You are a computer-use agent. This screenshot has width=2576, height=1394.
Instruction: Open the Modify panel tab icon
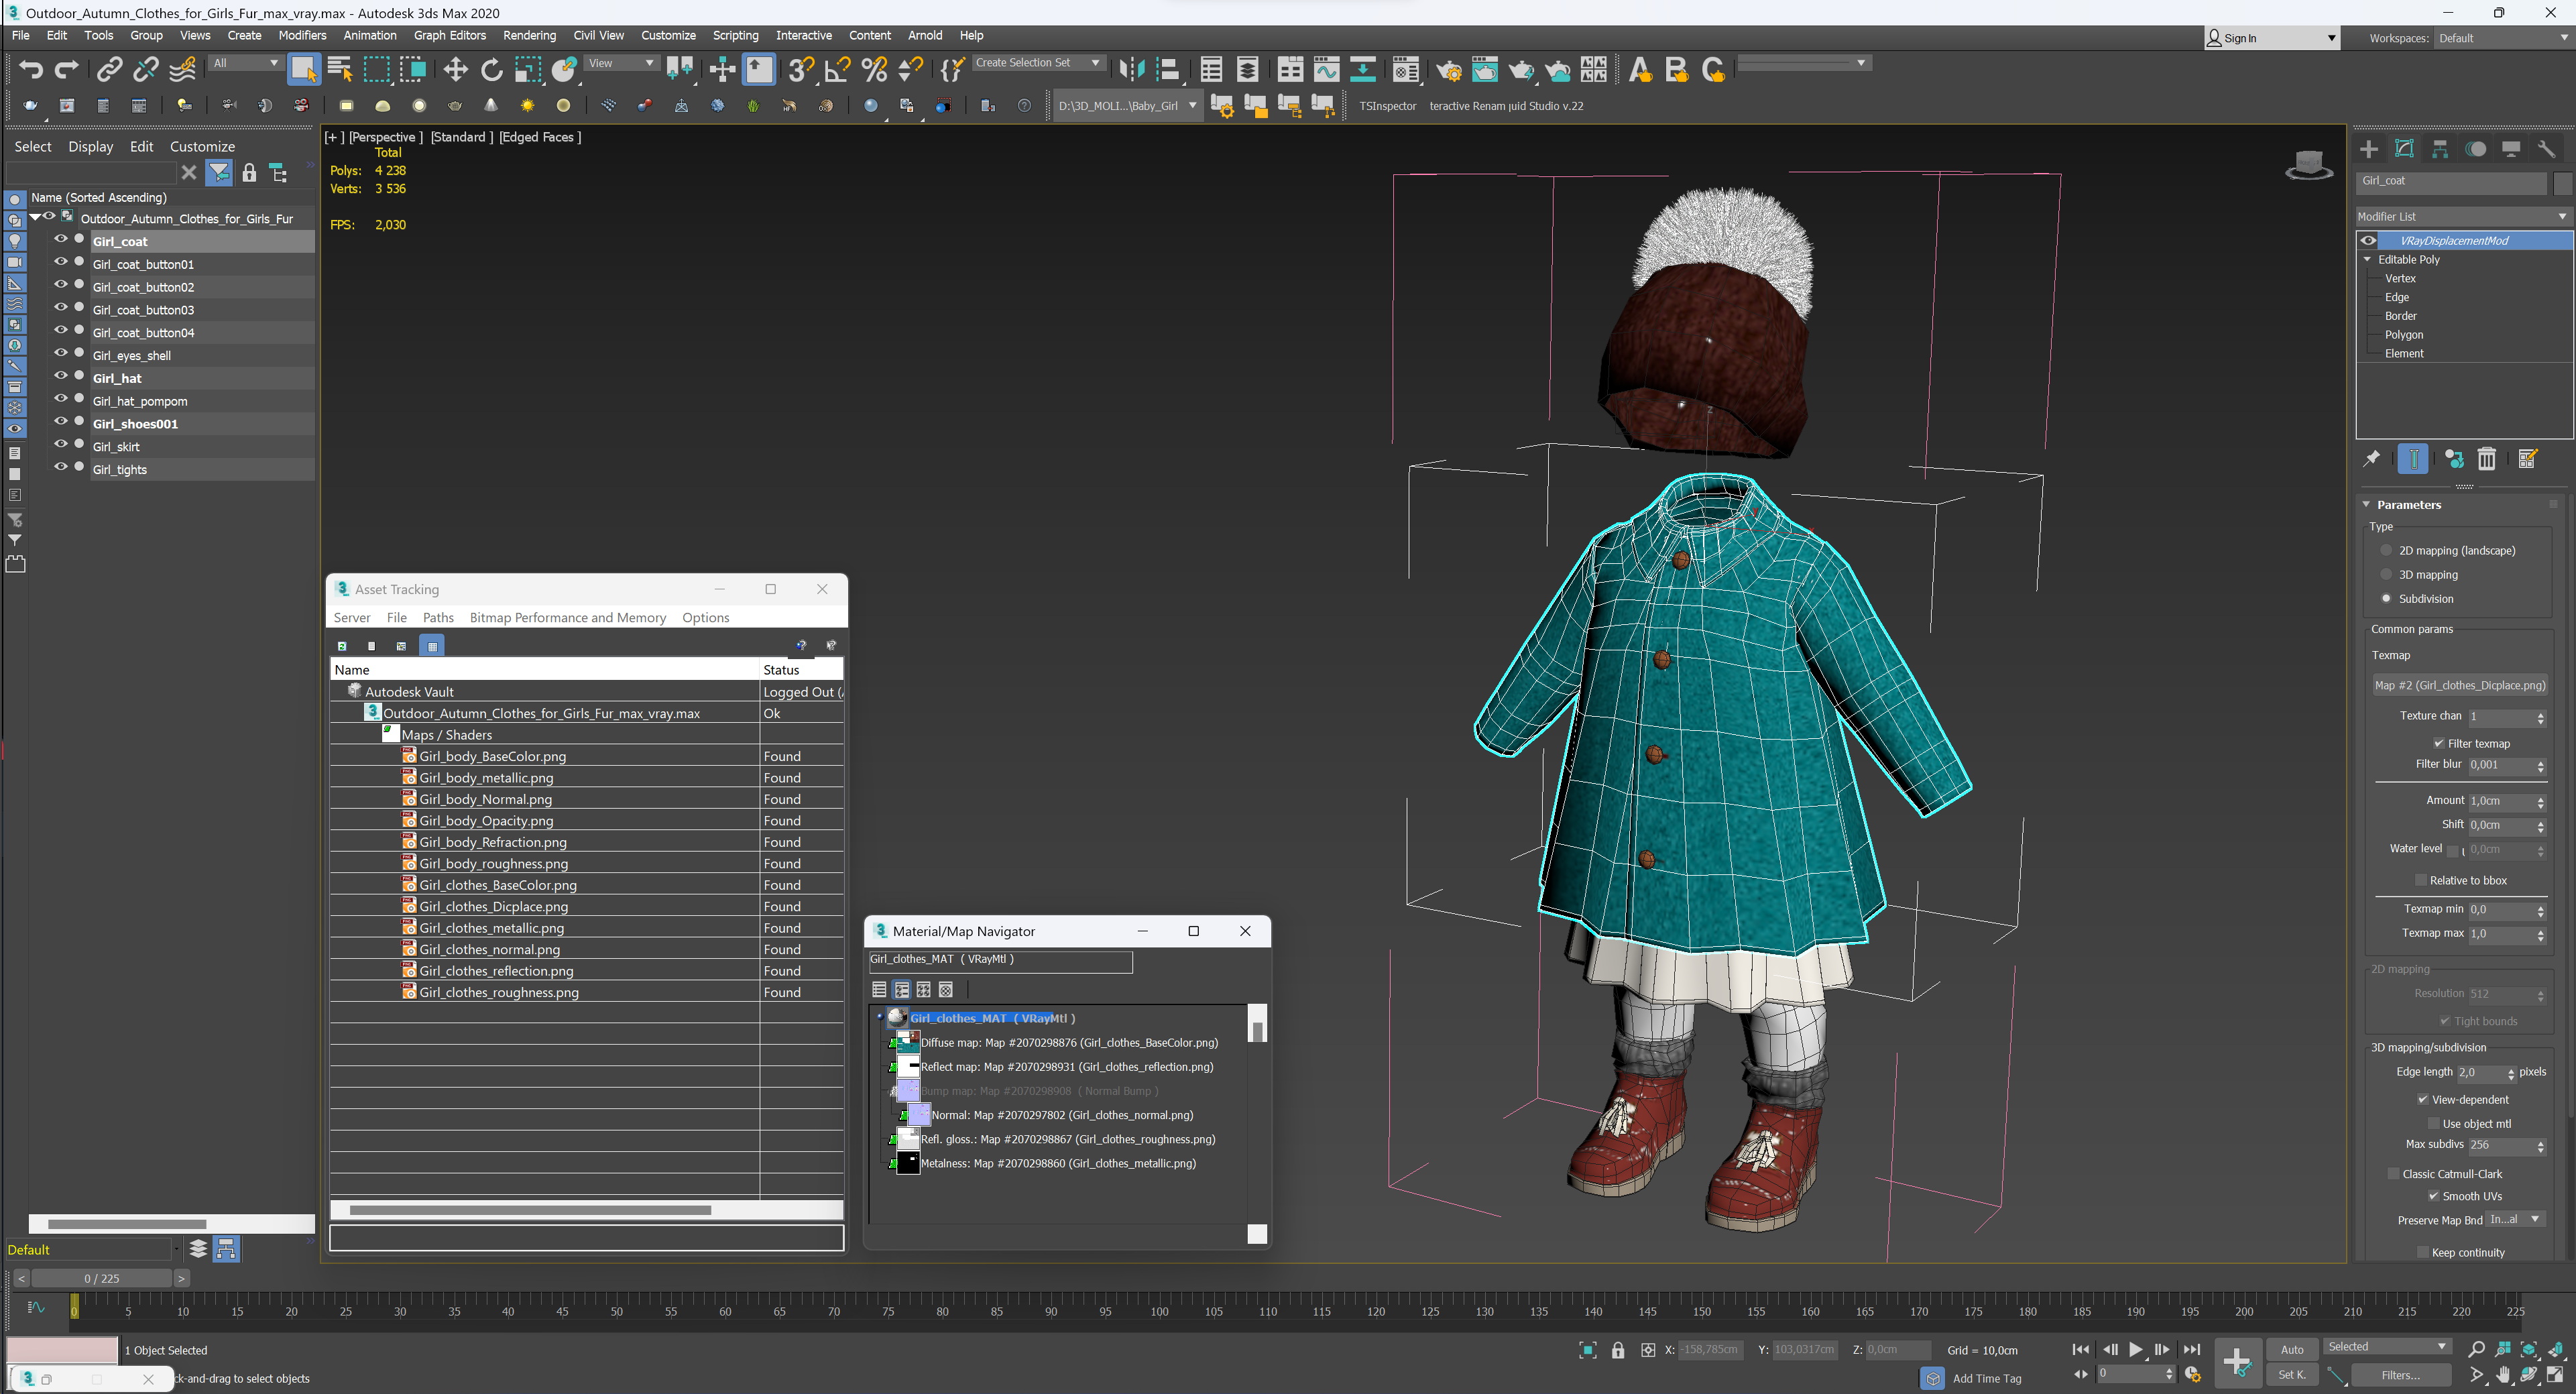(x=2404, y=149)
